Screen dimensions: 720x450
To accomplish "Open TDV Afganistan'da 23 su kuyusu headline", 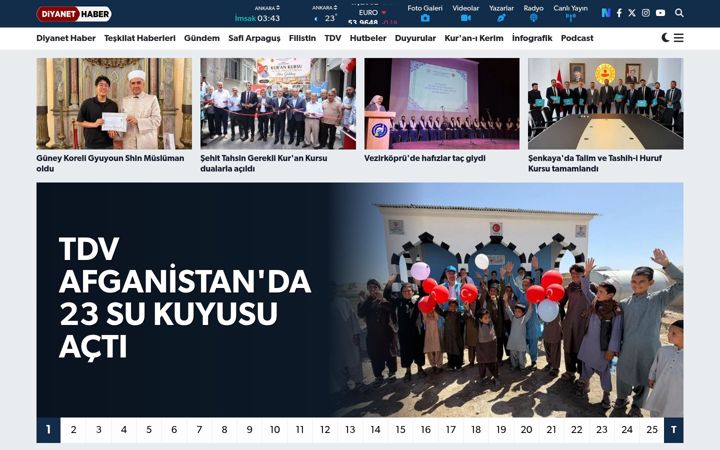I will point(185,298).
